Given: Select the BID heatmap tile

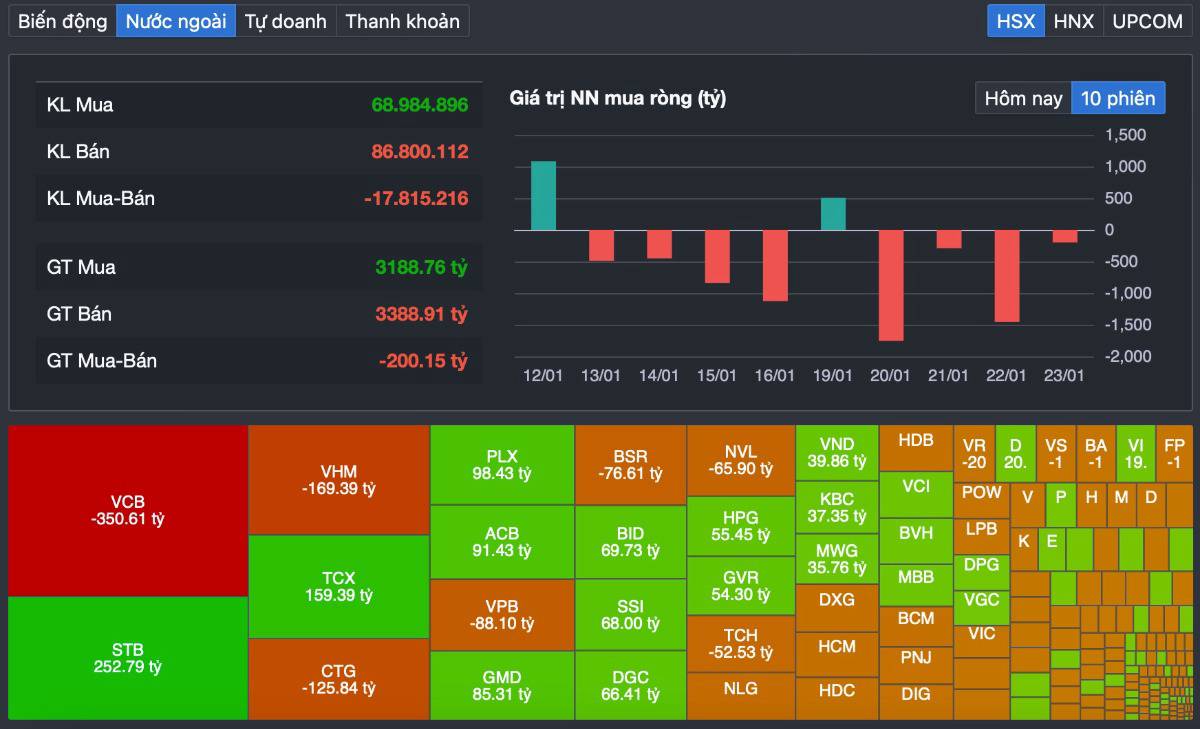Looking at the screenshot, I should (x=630, y=542).
